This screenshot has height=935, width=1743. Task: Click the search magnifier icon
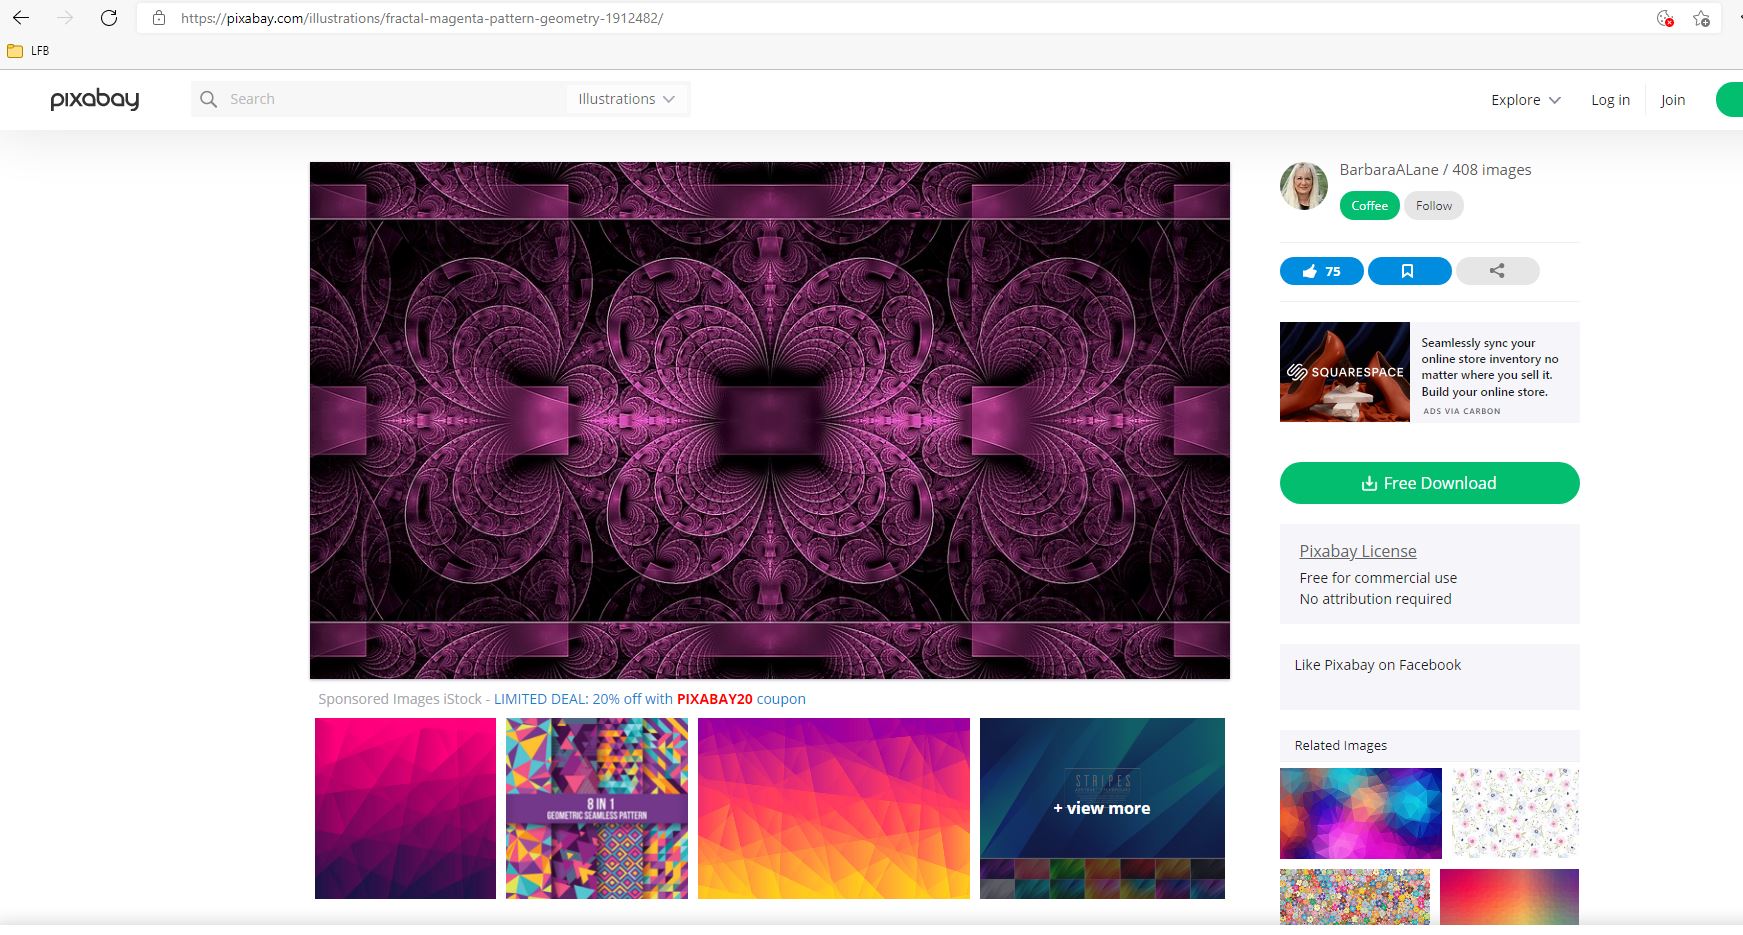[x=208, y=99]
